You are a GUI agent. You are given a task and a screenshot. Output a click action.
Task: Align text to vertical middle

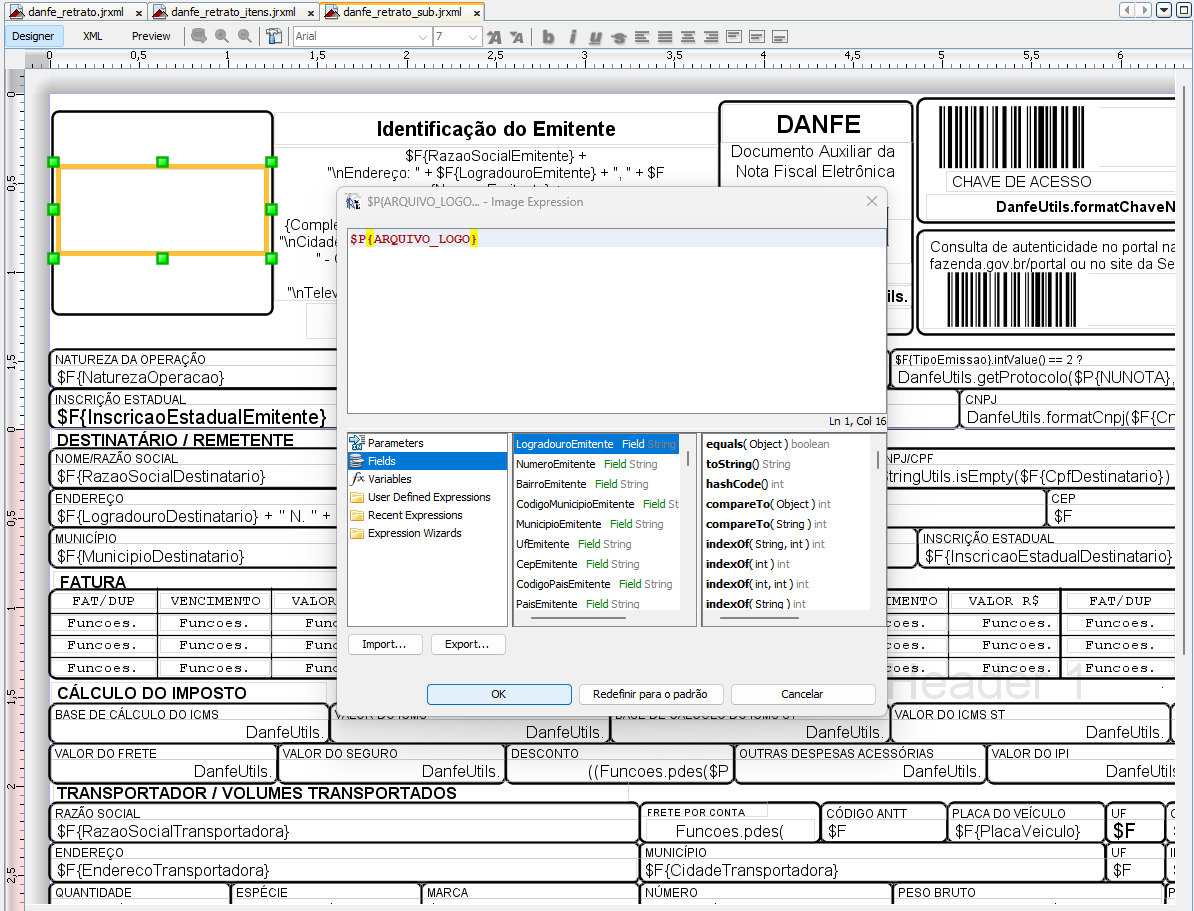pos(756,37)
